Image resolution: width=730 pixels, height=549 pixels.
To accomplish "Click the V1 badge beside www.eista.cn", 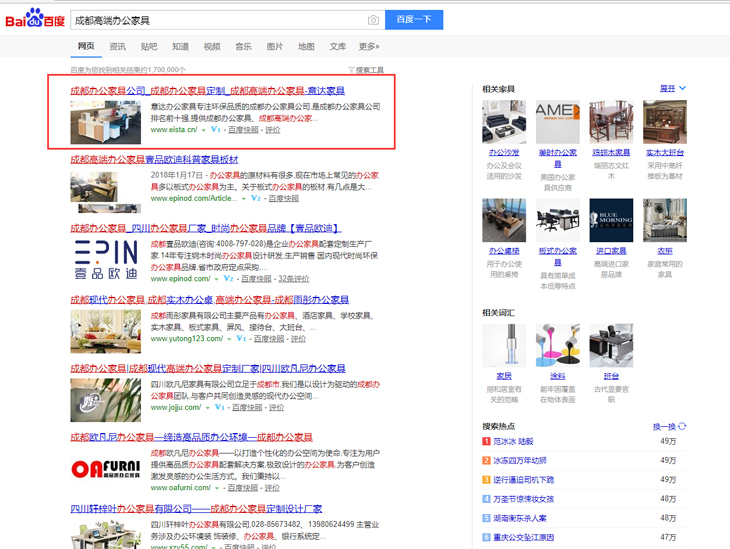I will point(215,130).
